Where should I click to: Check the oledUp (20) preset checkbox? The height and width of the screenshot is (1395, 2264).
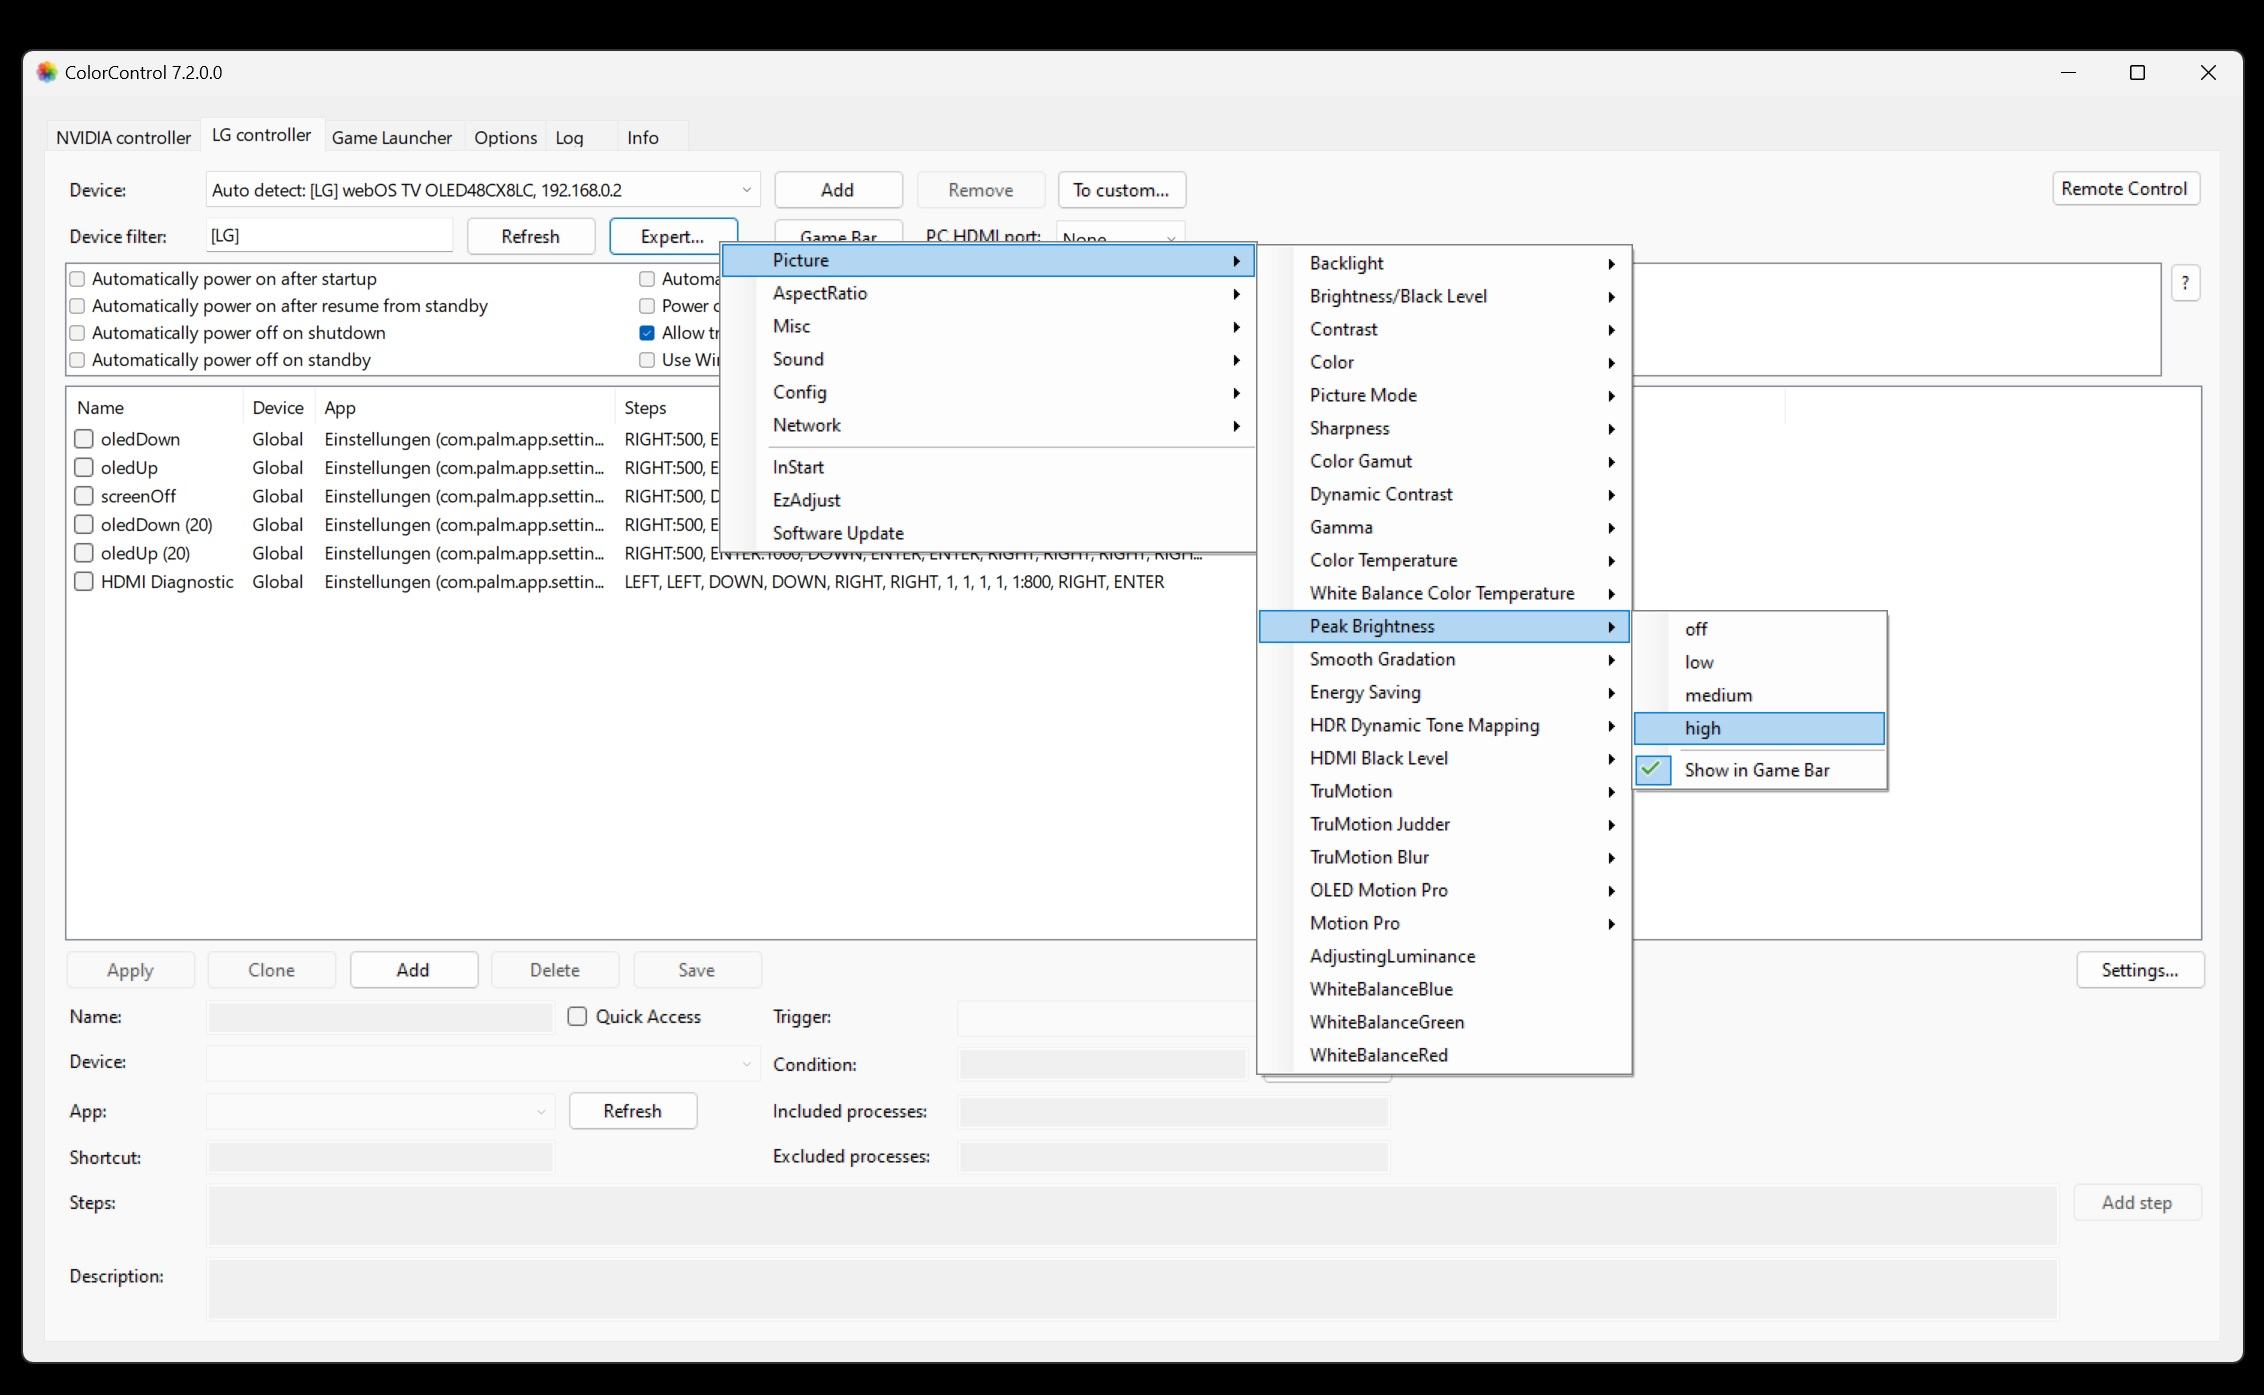coord(84,553)
